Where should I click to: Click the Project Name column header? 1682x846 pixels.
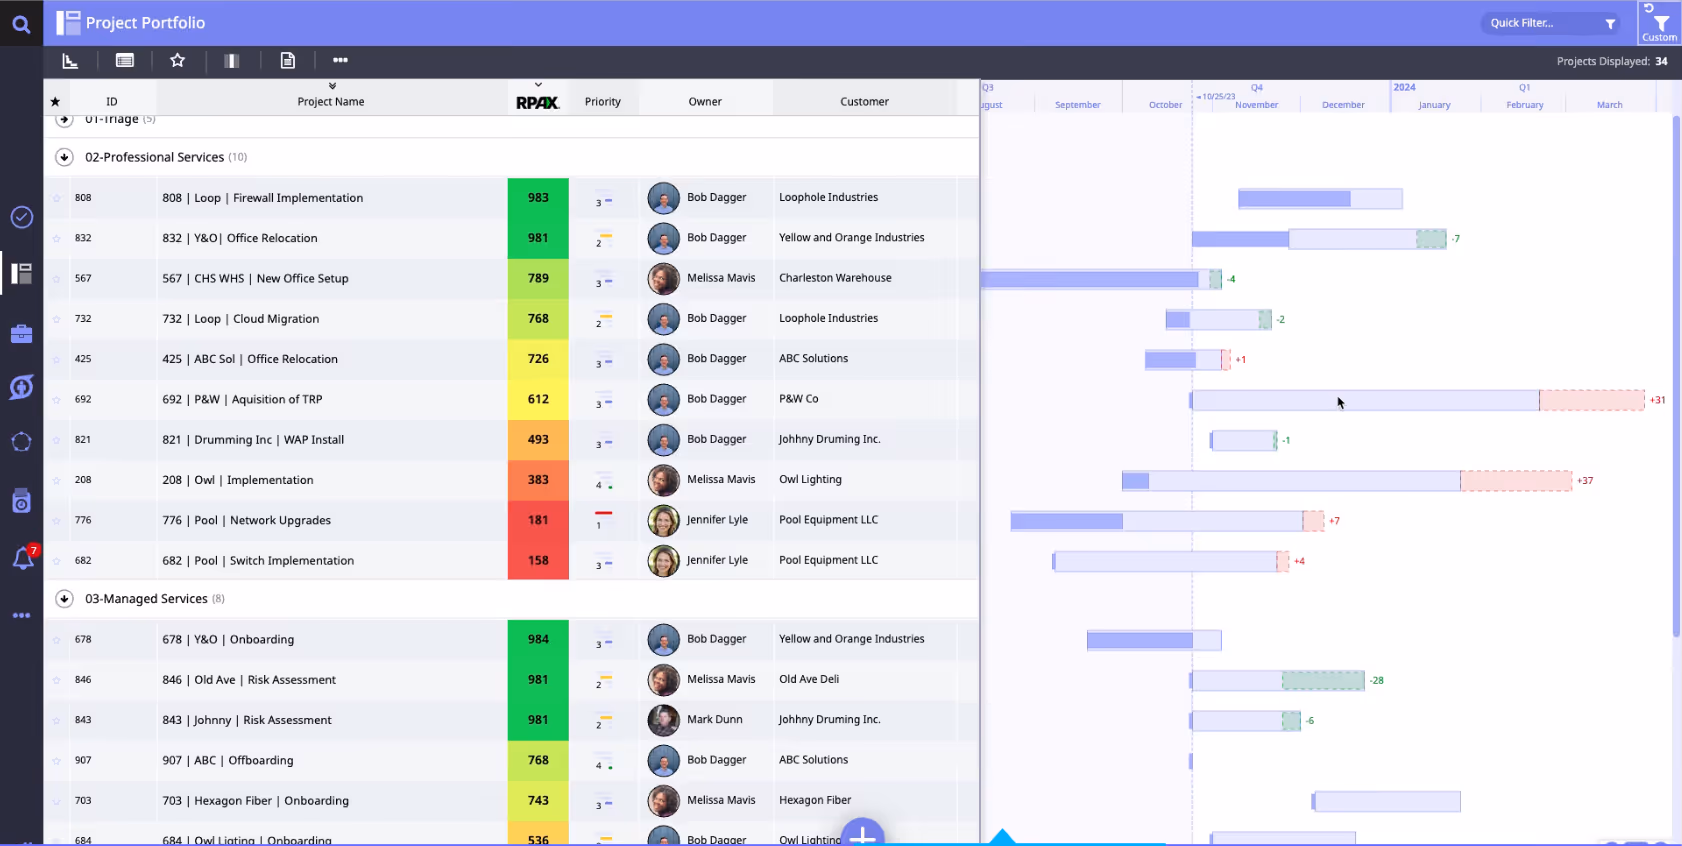pos(331,102)
